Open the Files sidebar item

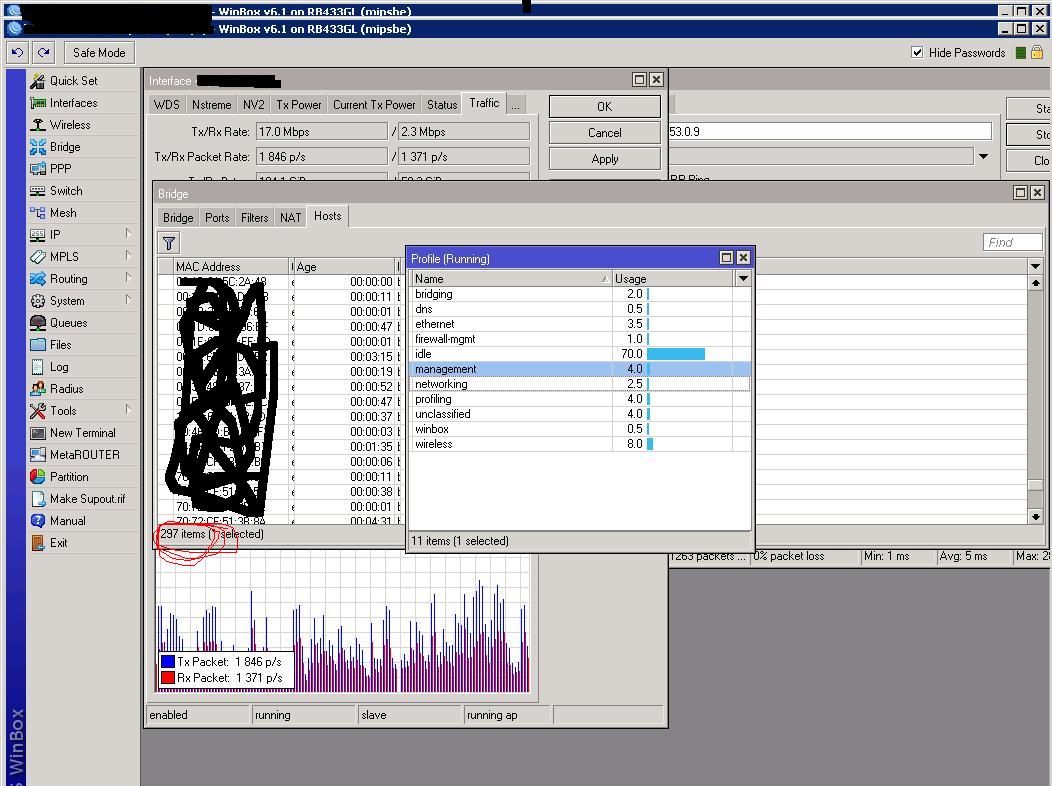[60, 345]
